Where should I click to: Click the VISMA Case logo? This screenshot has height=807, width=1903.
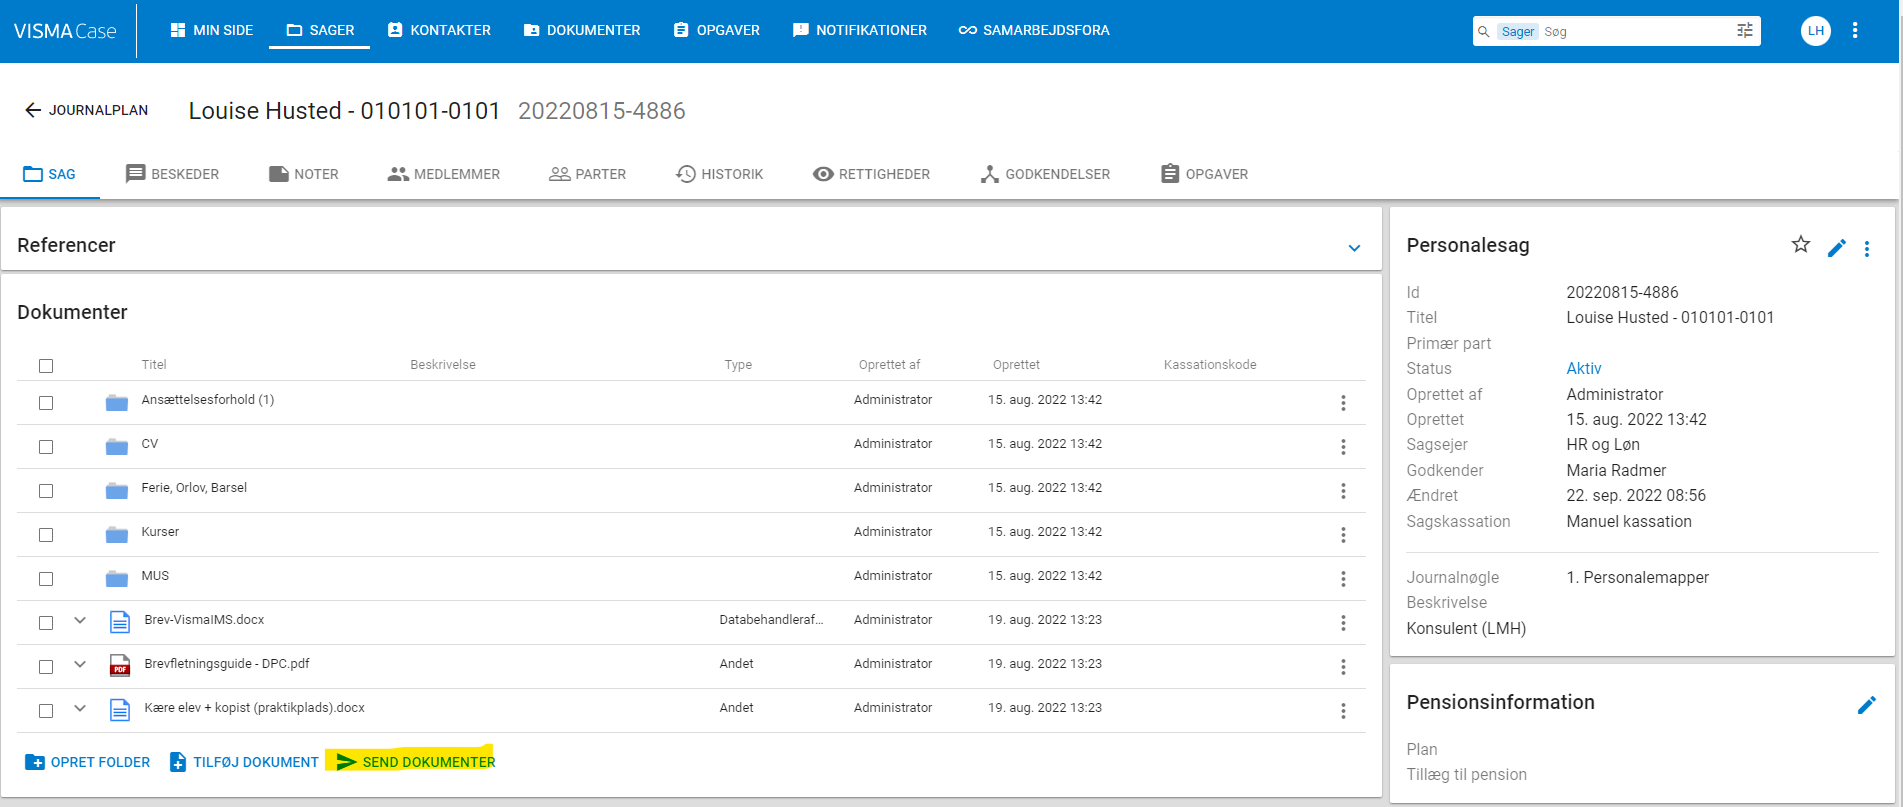[65, 31]
